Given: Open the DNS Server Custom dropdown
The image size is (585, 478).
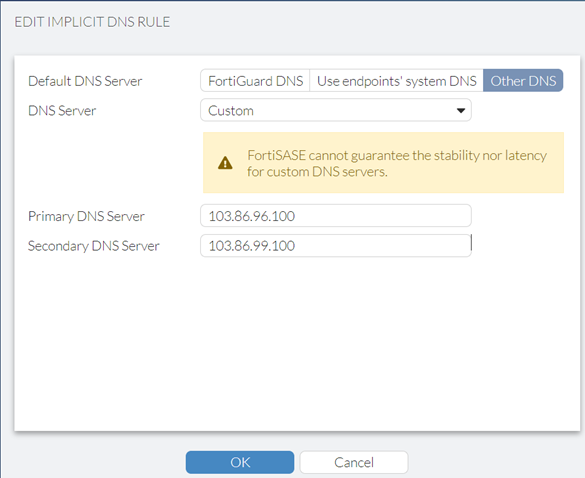Looking at the screenshot, I should click(336, 110).
